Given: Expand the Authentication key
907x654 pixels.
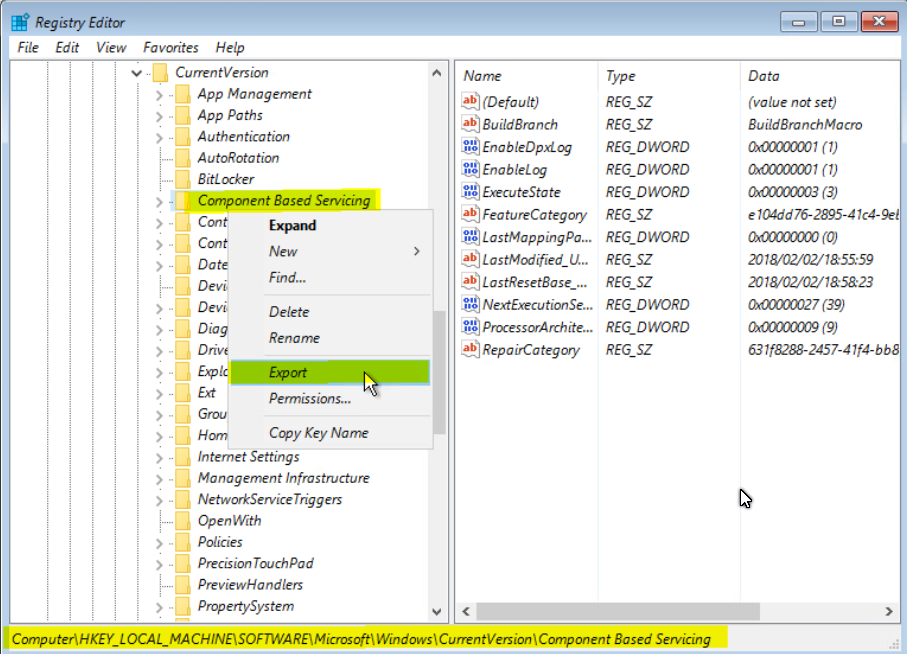Looking at the screenshot, I should pyautogui.click(x=159, y=138).
